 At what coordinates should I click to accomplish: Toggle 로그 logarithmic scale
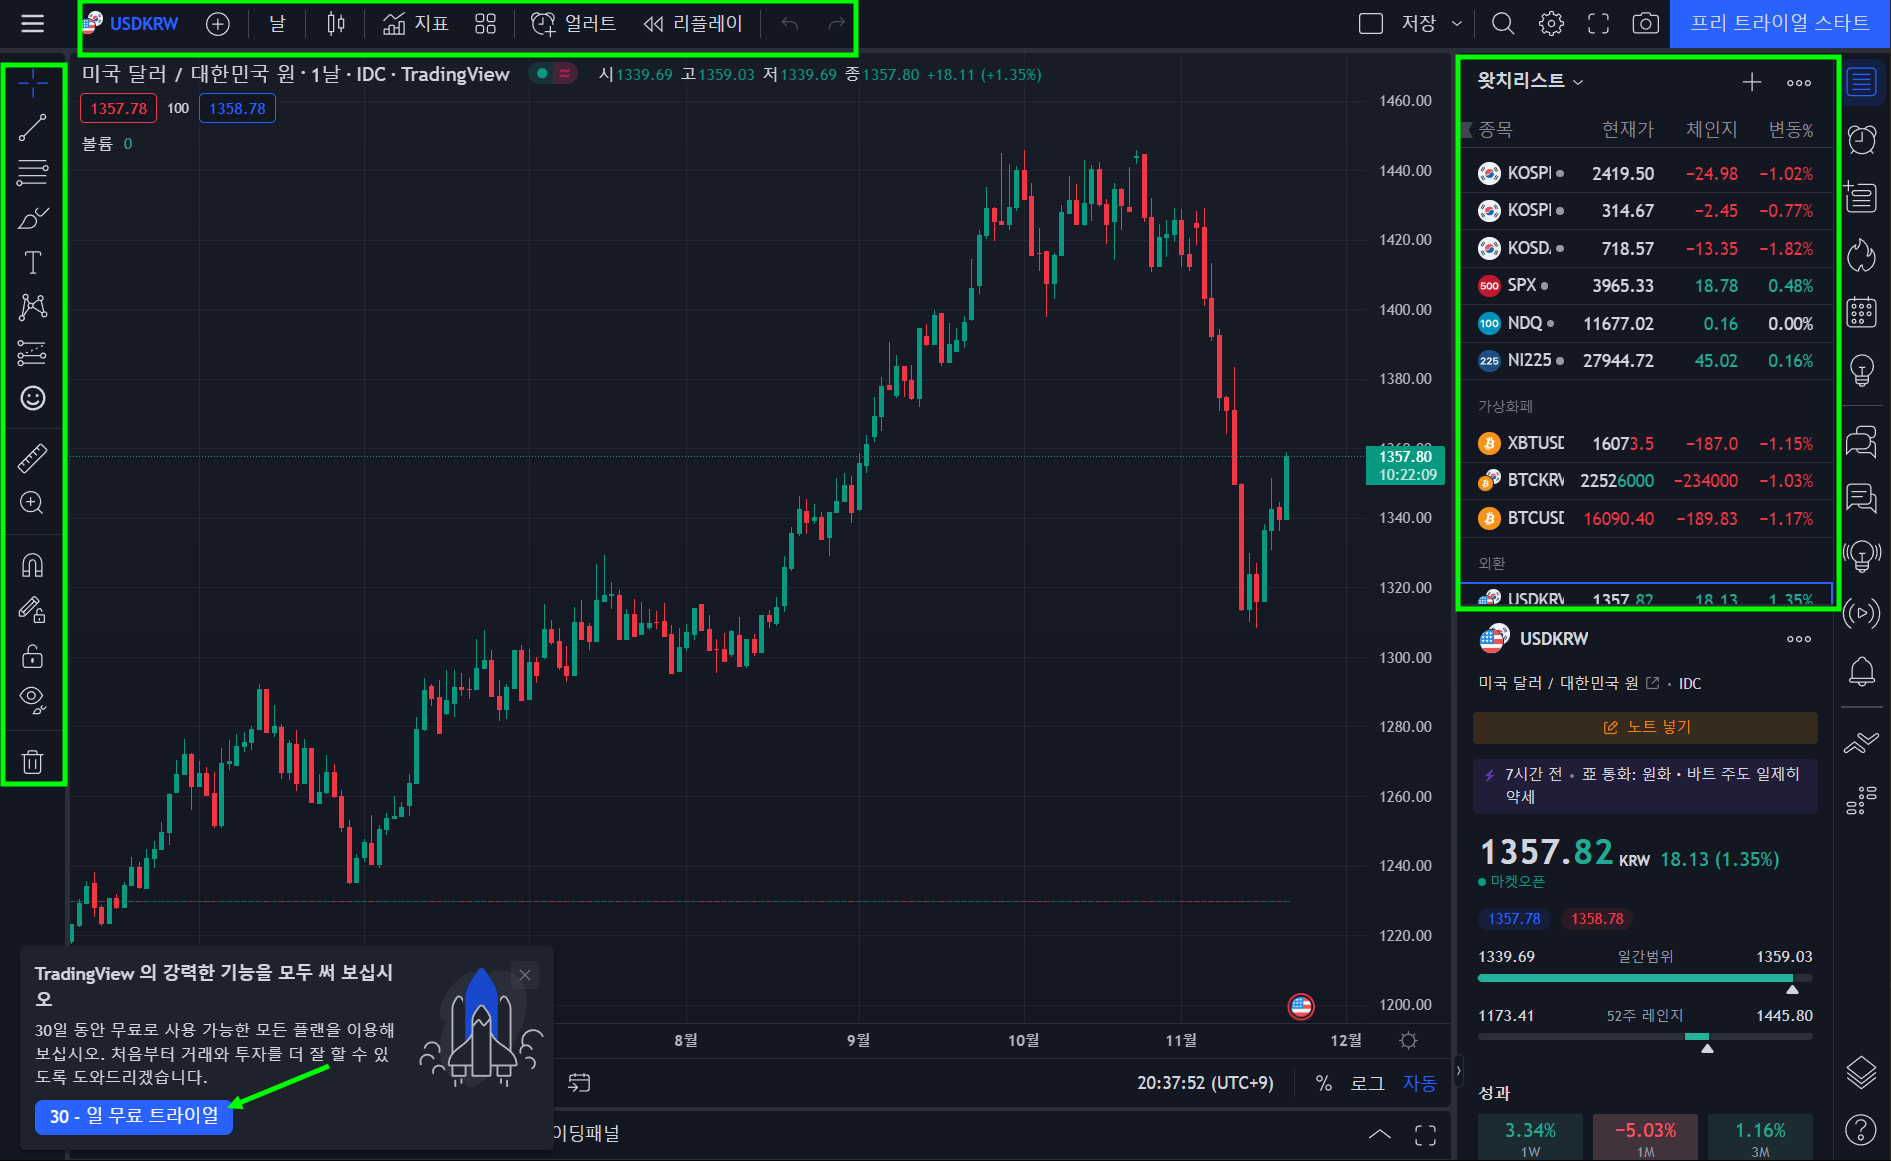click(x=1367, y=1083)
